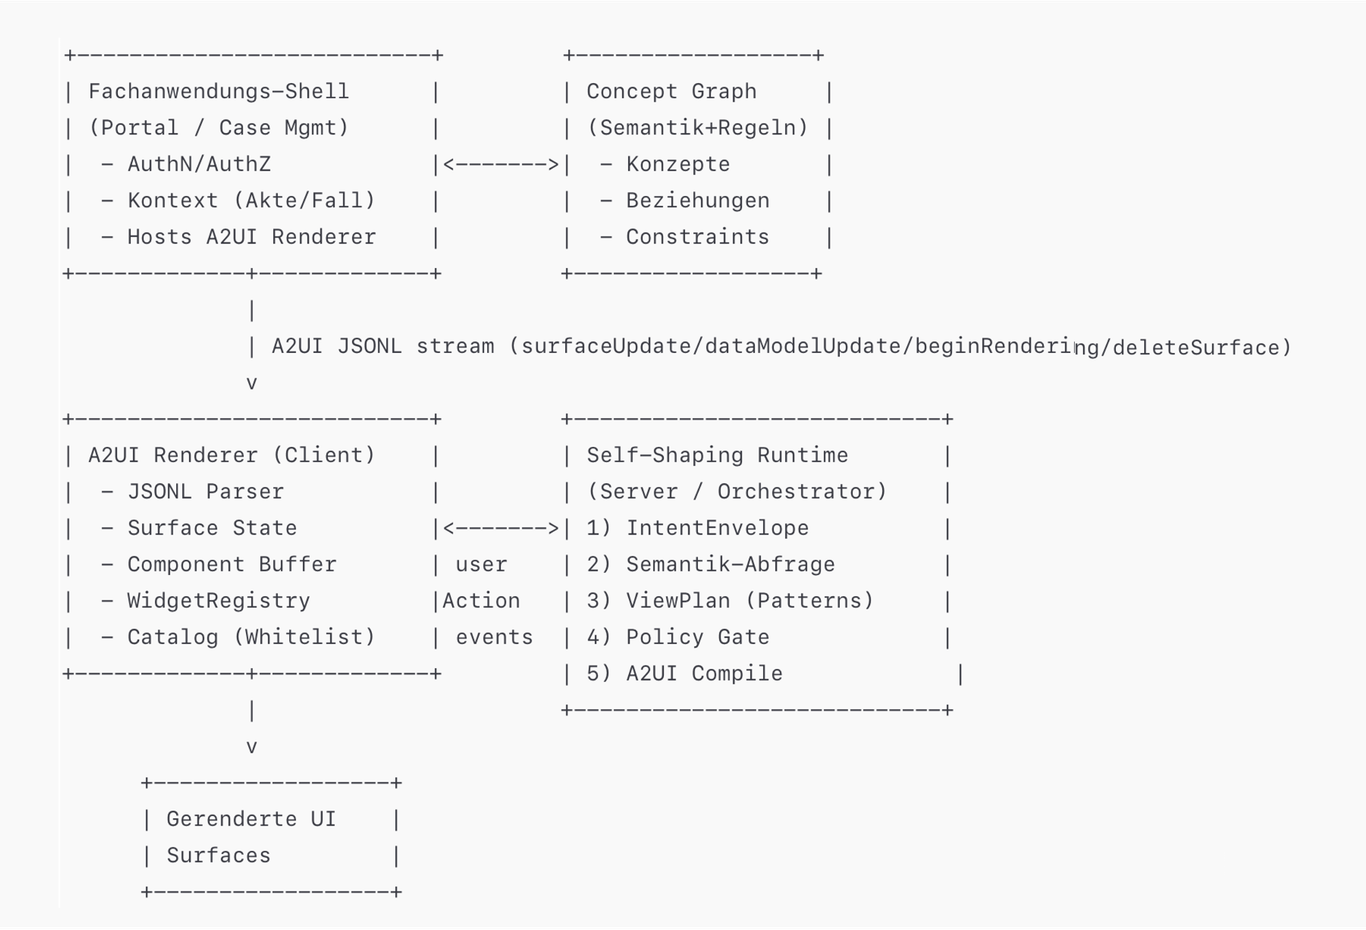Screen dimensions: 1366x930
Task: Click the "Component Buffer" entry
Action: tap(231, 565)
